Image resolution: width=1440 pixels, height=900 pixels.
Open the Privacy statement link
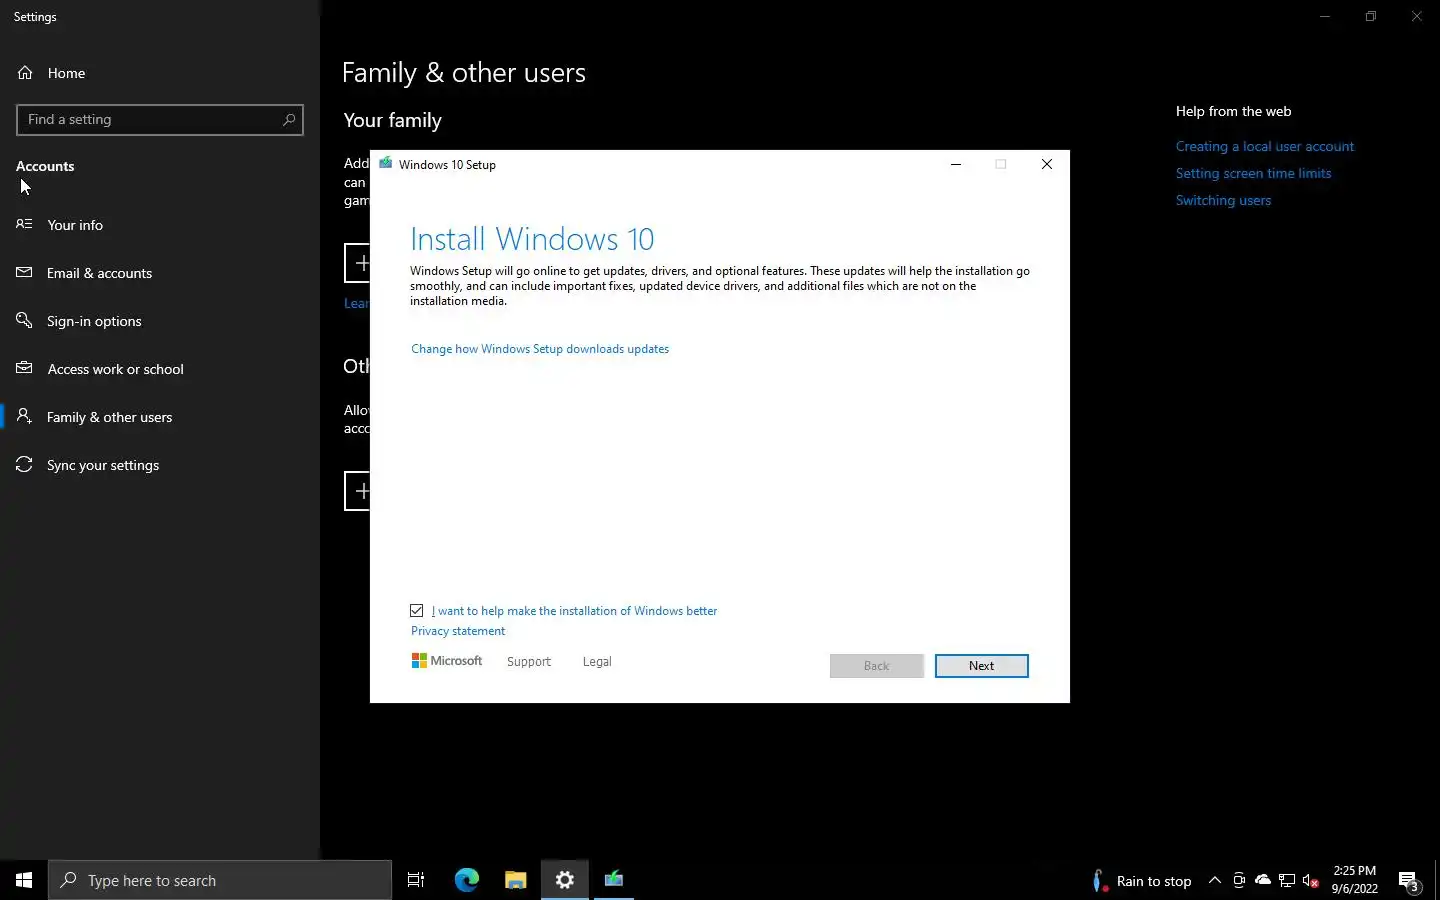click(x=458, y=631)
